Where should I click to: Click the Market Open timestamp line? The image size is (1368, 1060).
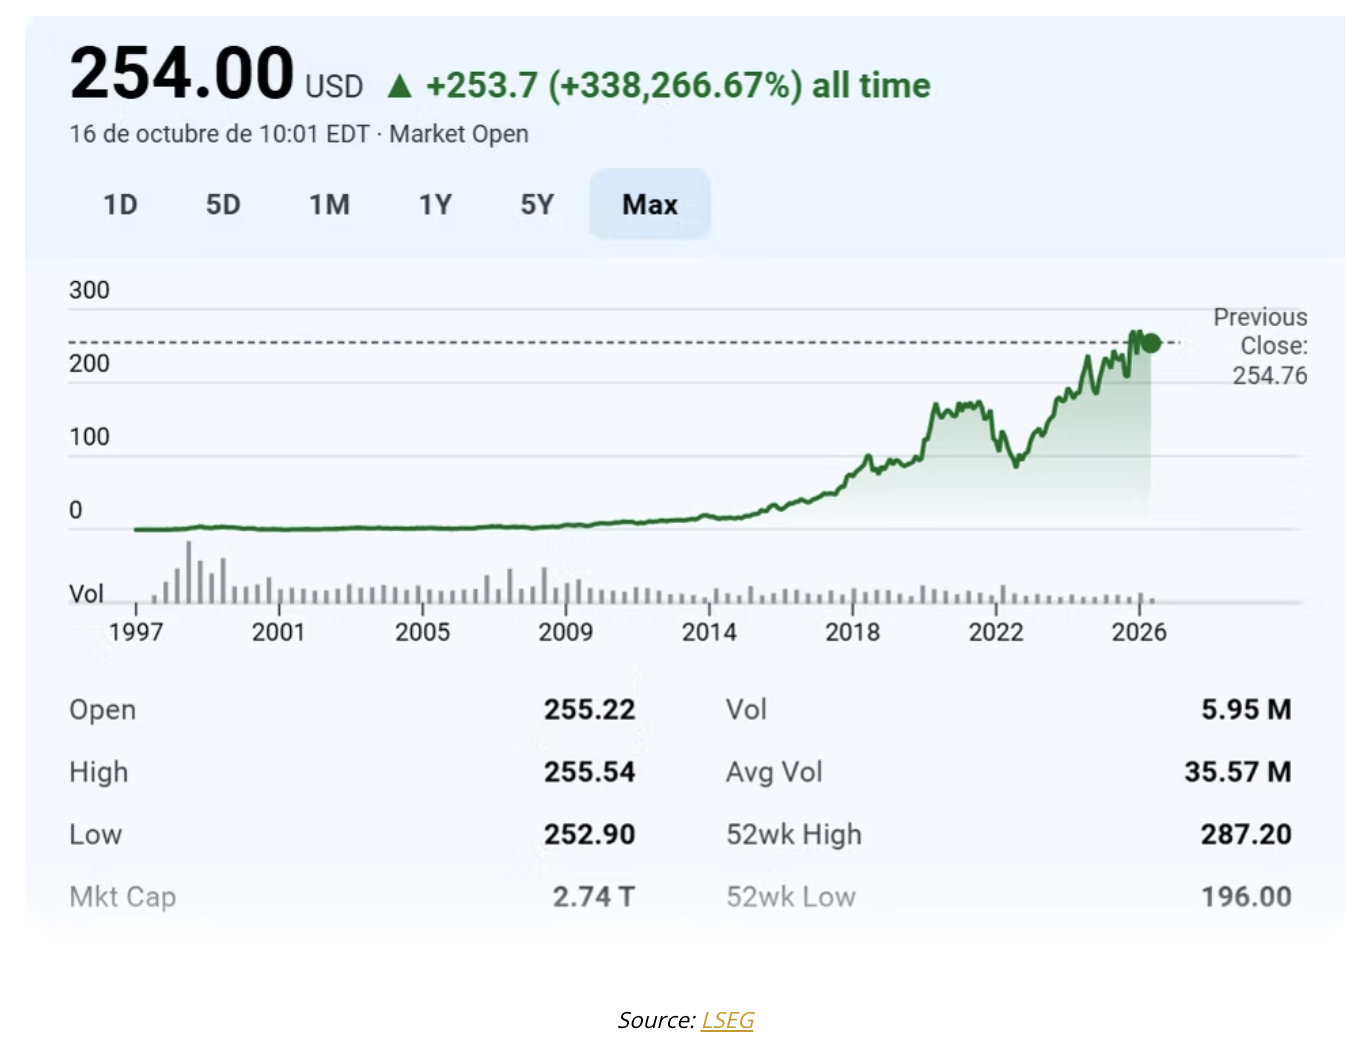coord(299,134)
